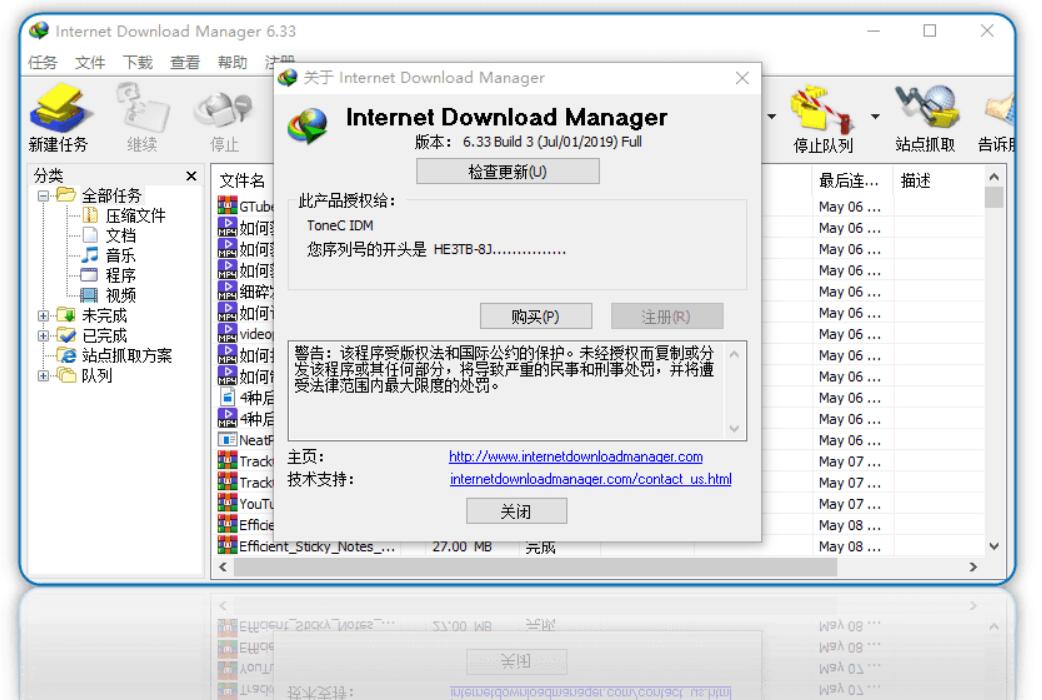Viewport: 1042px width, 700px height.
Task: Select the 文档 category
Action: coord(120,235)
